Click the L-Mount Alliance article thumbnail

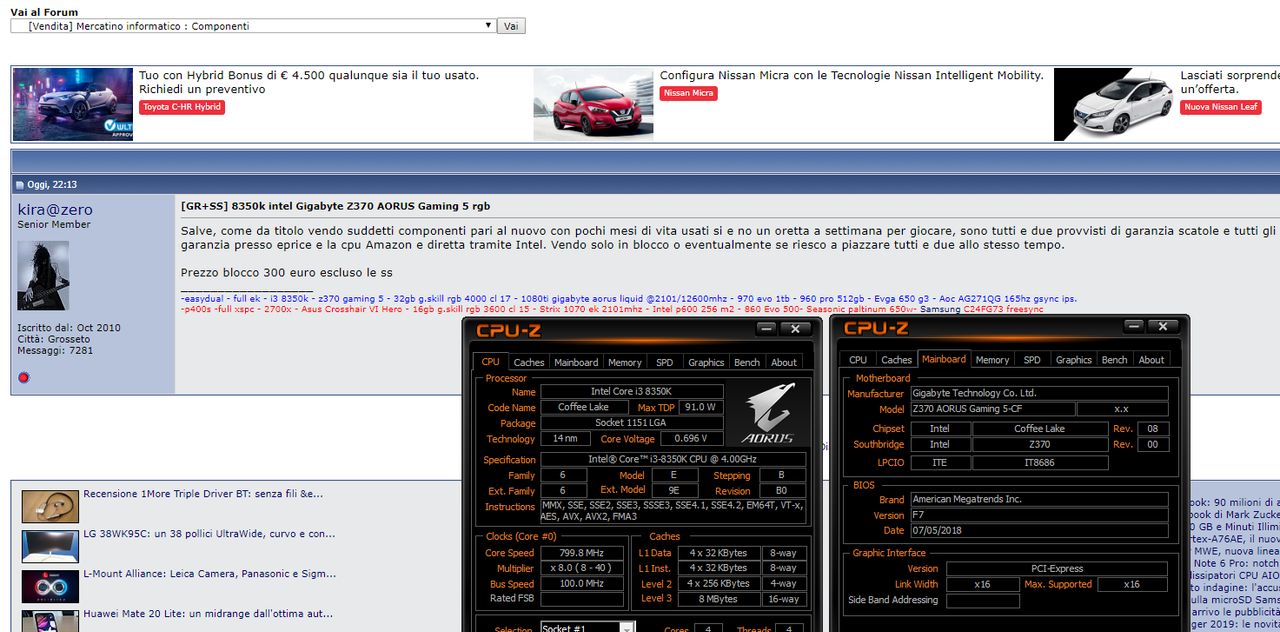[x=50, y=586]
